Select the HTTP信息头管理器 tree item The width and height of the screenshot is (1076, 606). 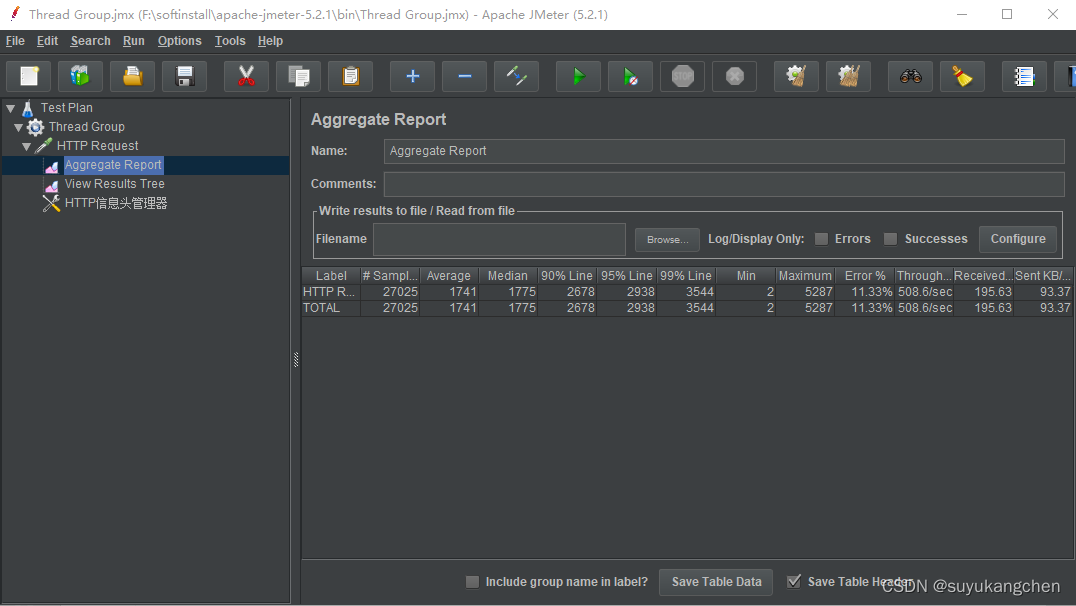tap(116, 203)
